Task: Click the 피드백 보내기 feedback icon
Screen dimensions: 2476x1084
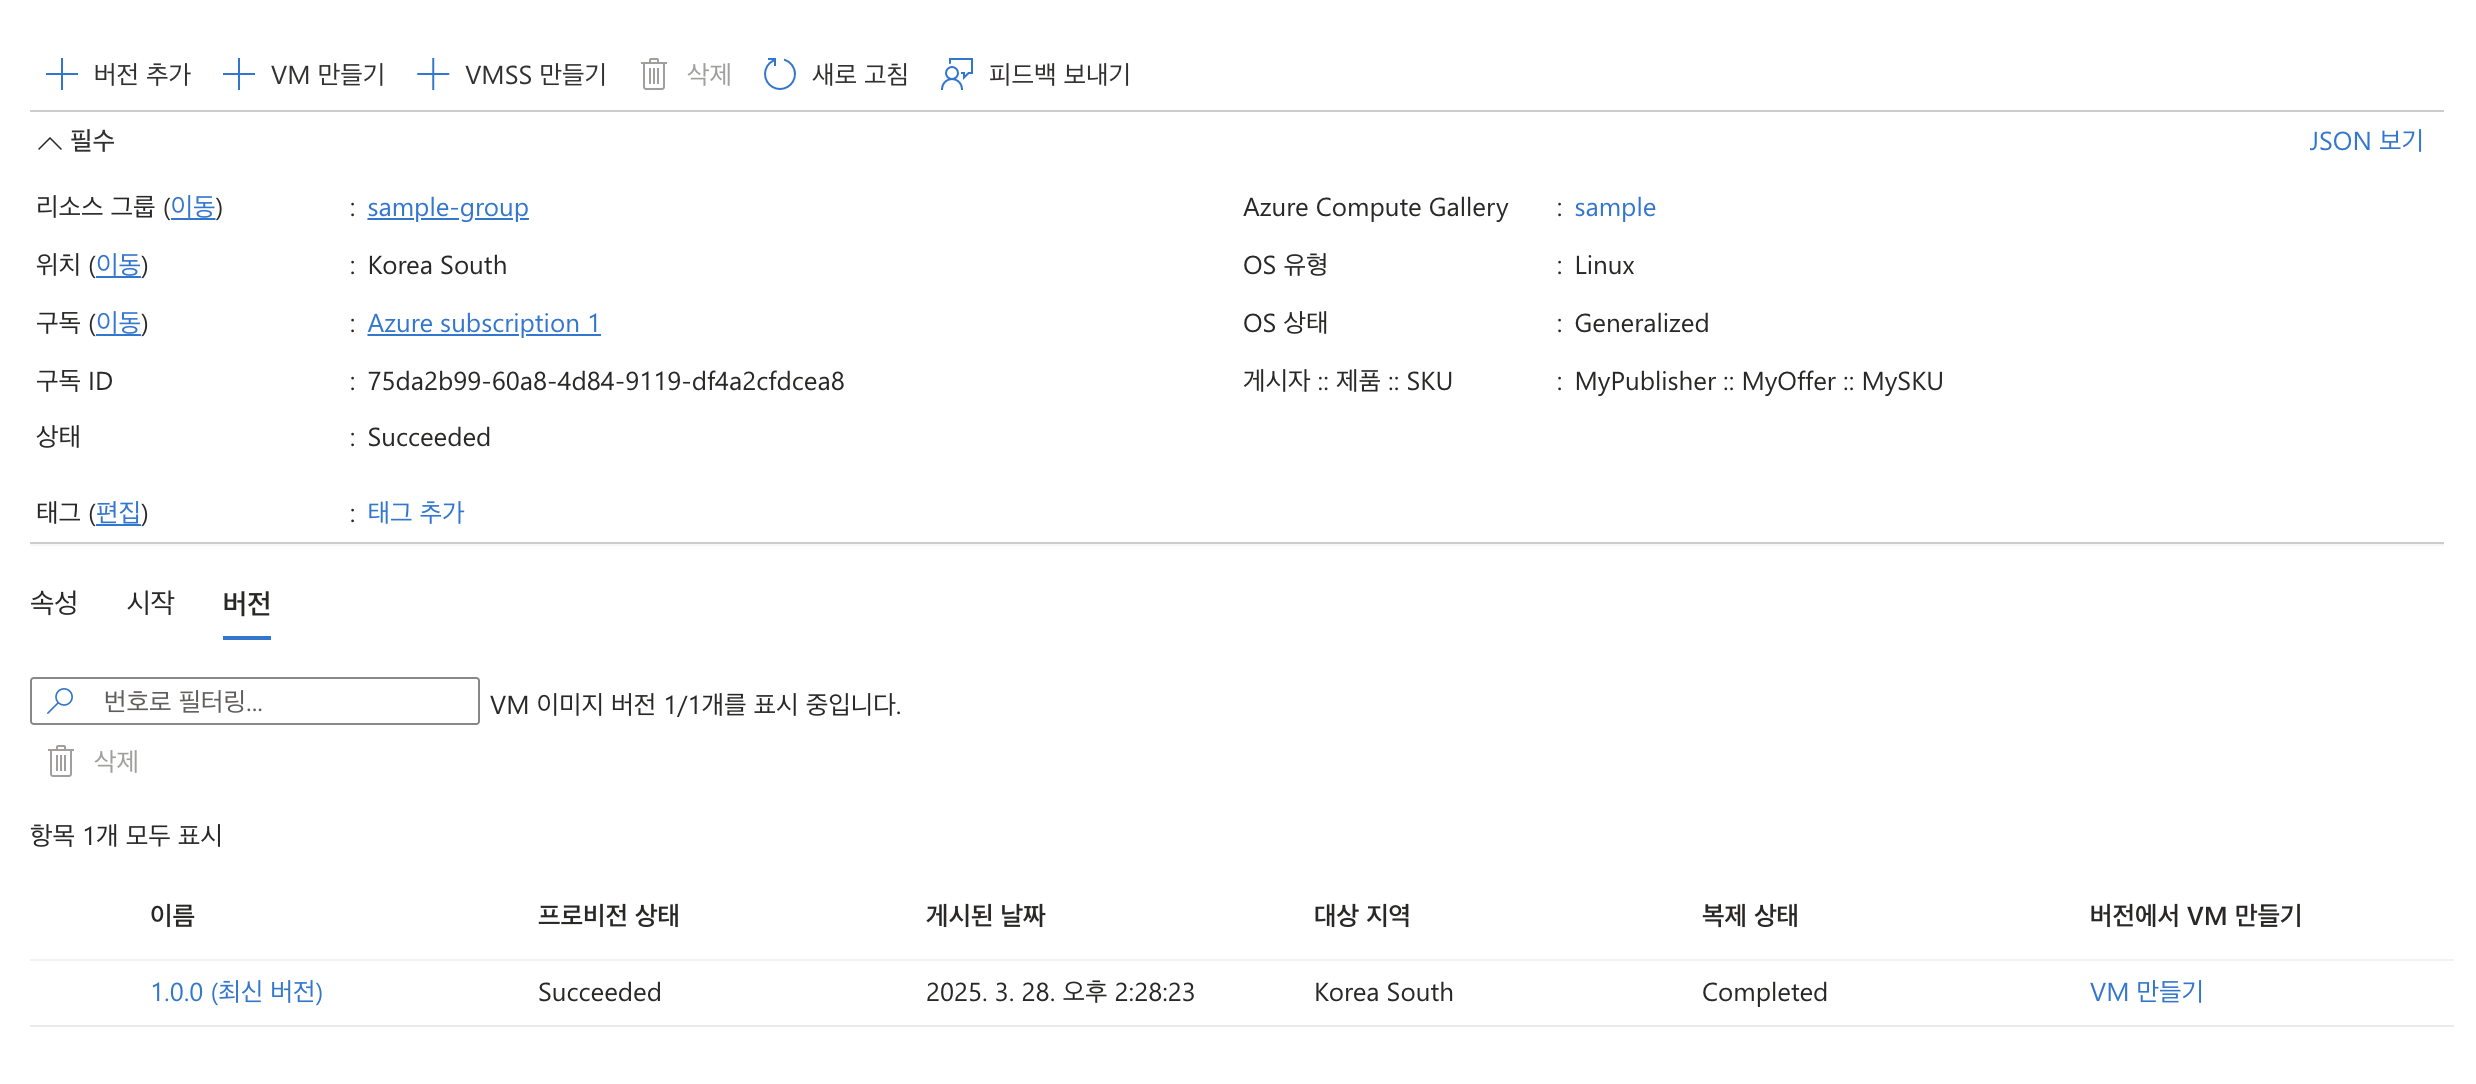Action: pos(957,74)
